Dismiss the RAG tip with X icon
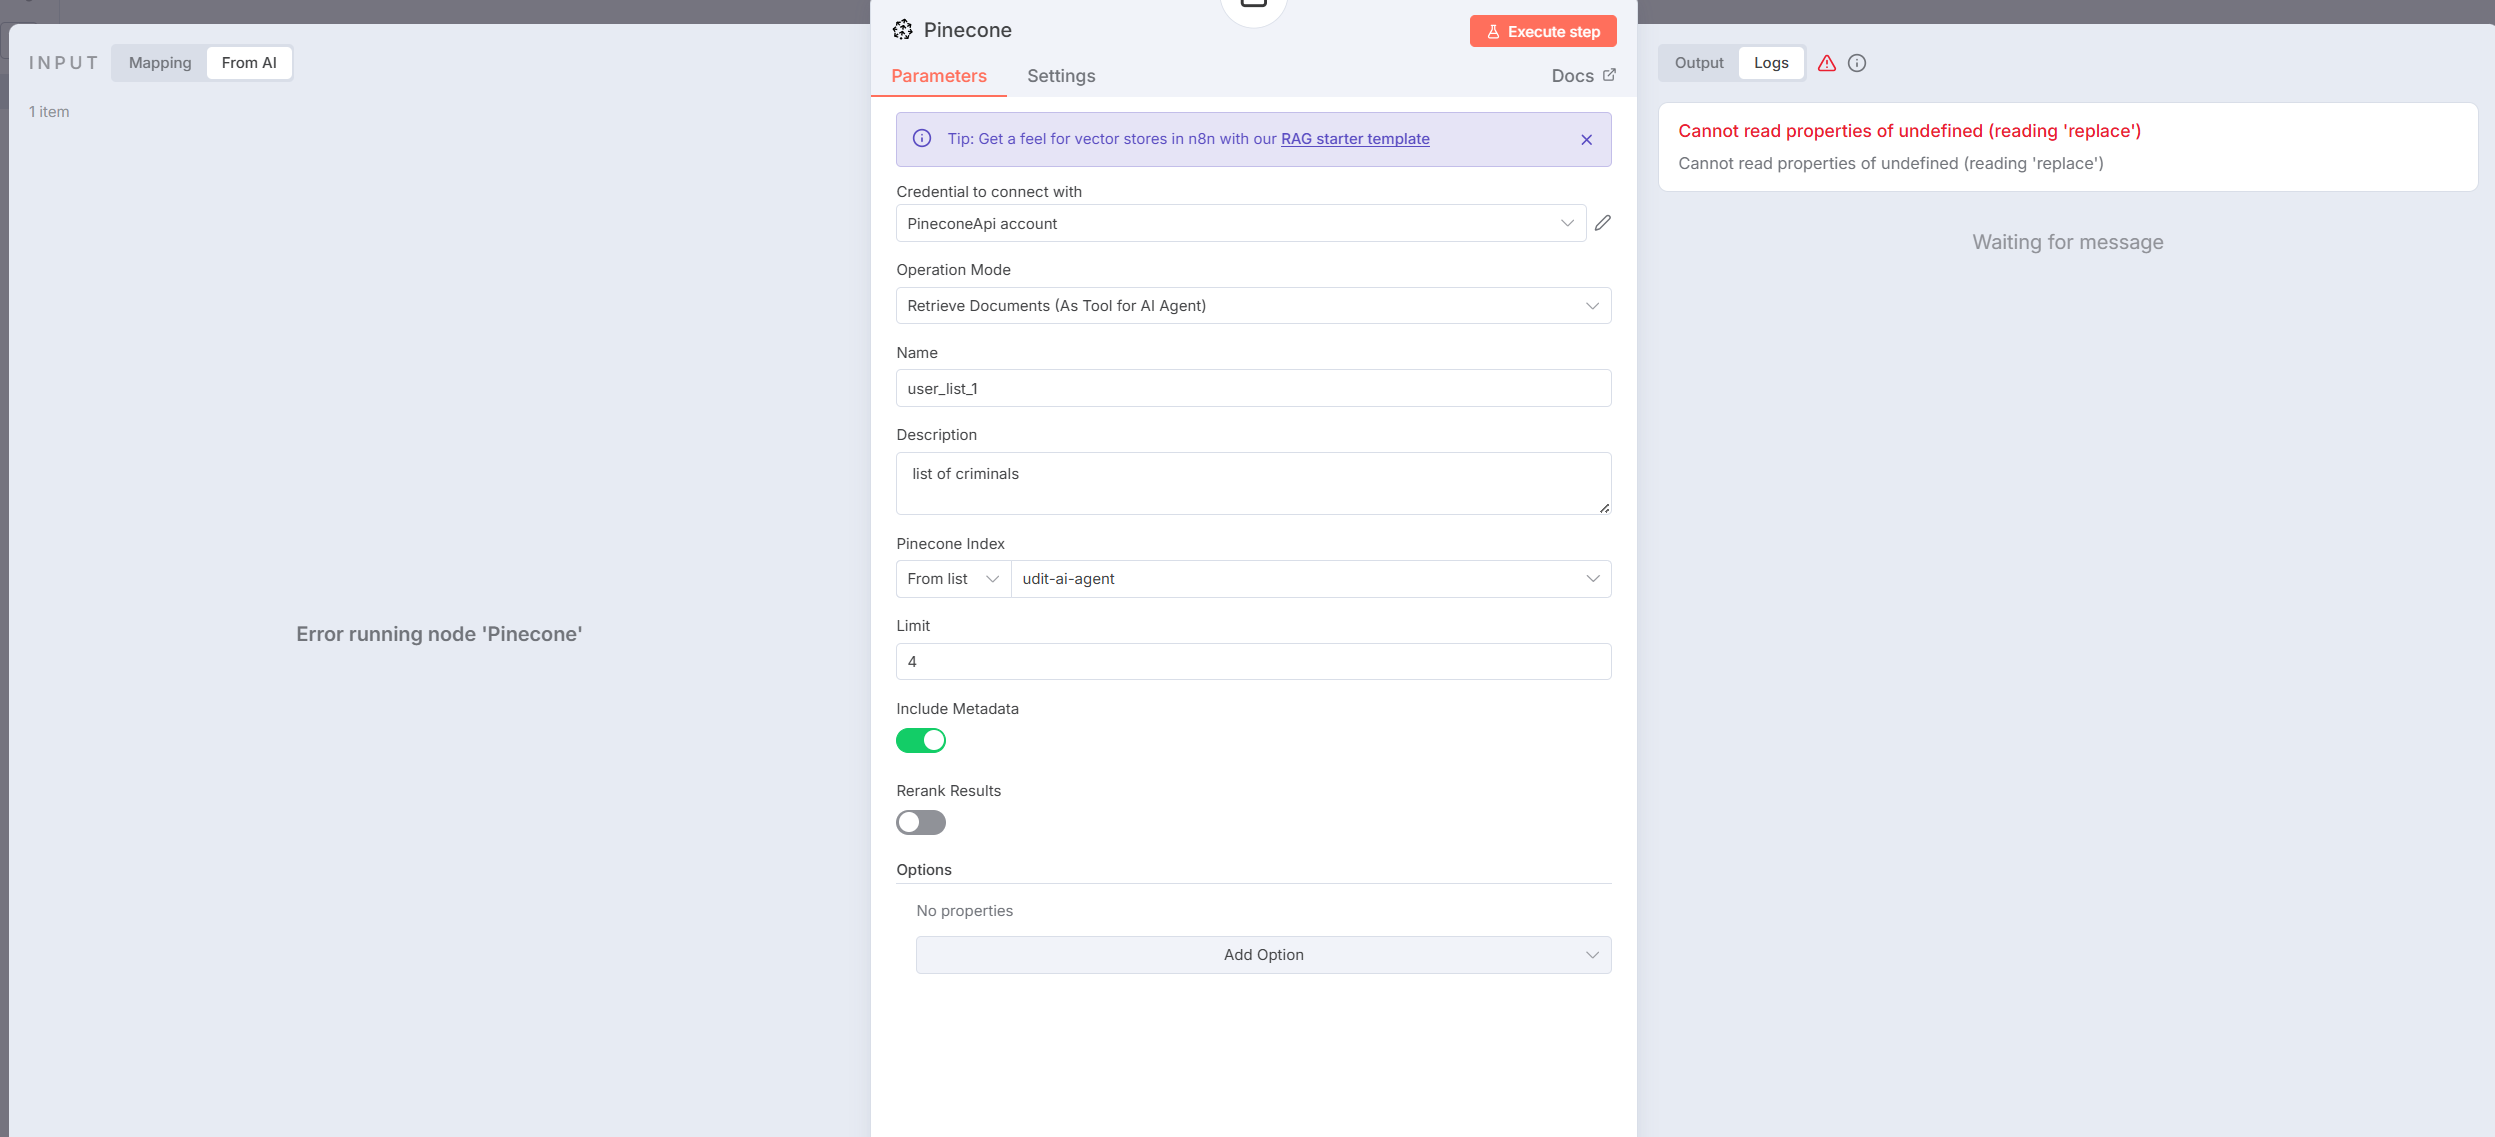Viewport: 2495px width, 1137px height. point(1586,140)
